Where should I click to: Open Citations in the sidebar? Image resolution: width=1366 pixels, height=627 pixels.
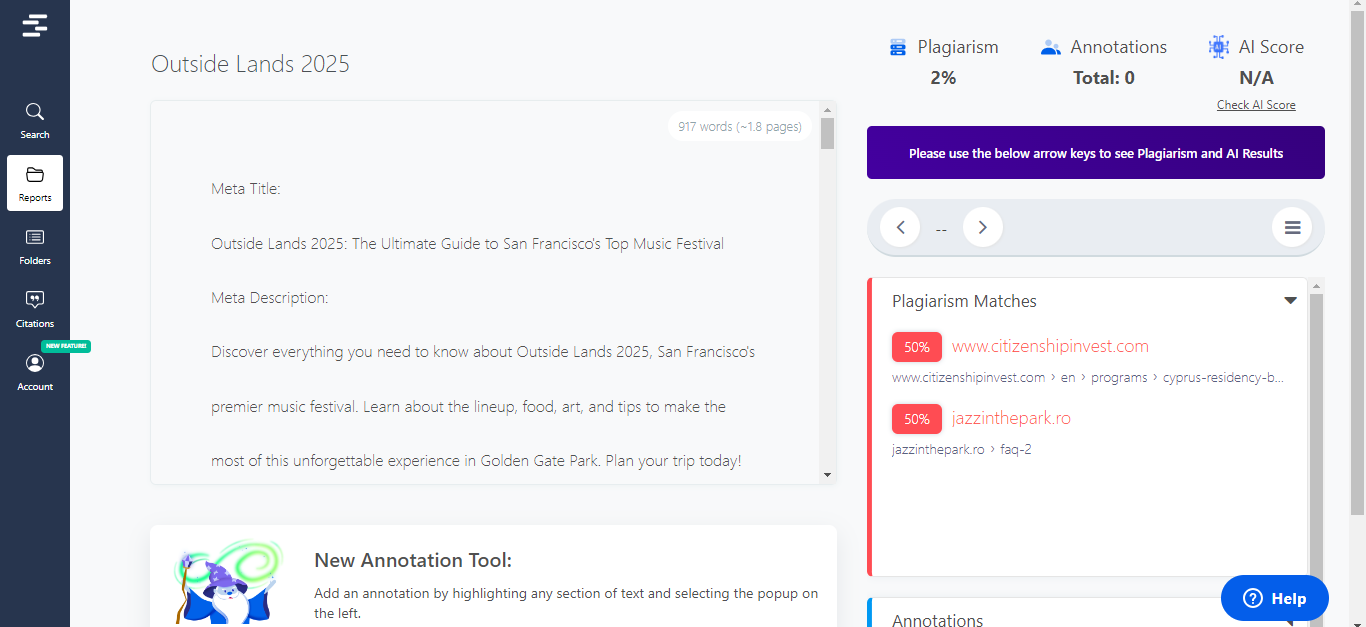tap(35, 309)
